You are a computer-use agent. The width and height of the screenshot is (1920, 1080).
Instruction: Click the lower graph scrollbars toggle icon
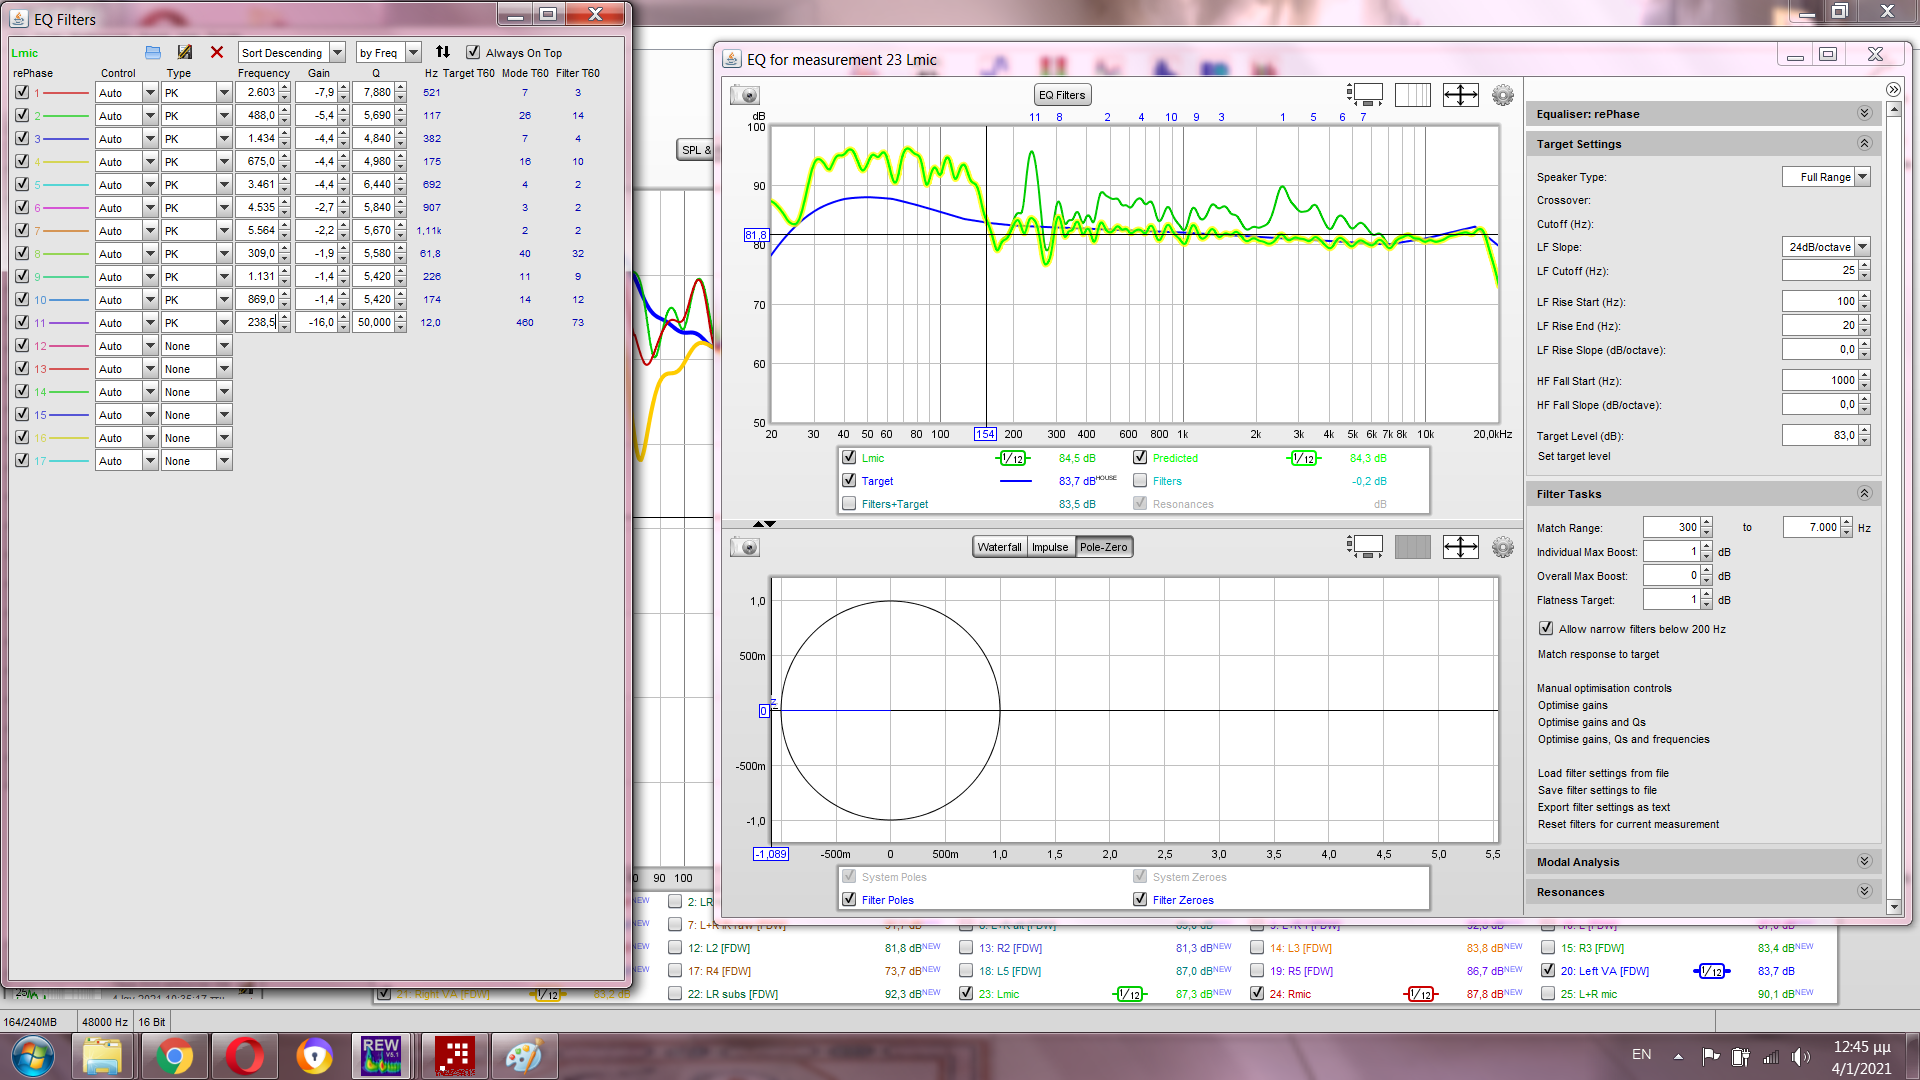click(1364, 547)
